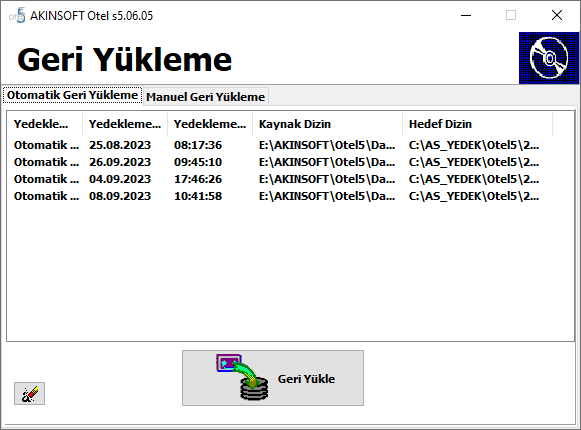Switch to Manuel Geri Yükleme tab
Screen dimensions: 581x430
pyautogui.click(x=206, y=97)
